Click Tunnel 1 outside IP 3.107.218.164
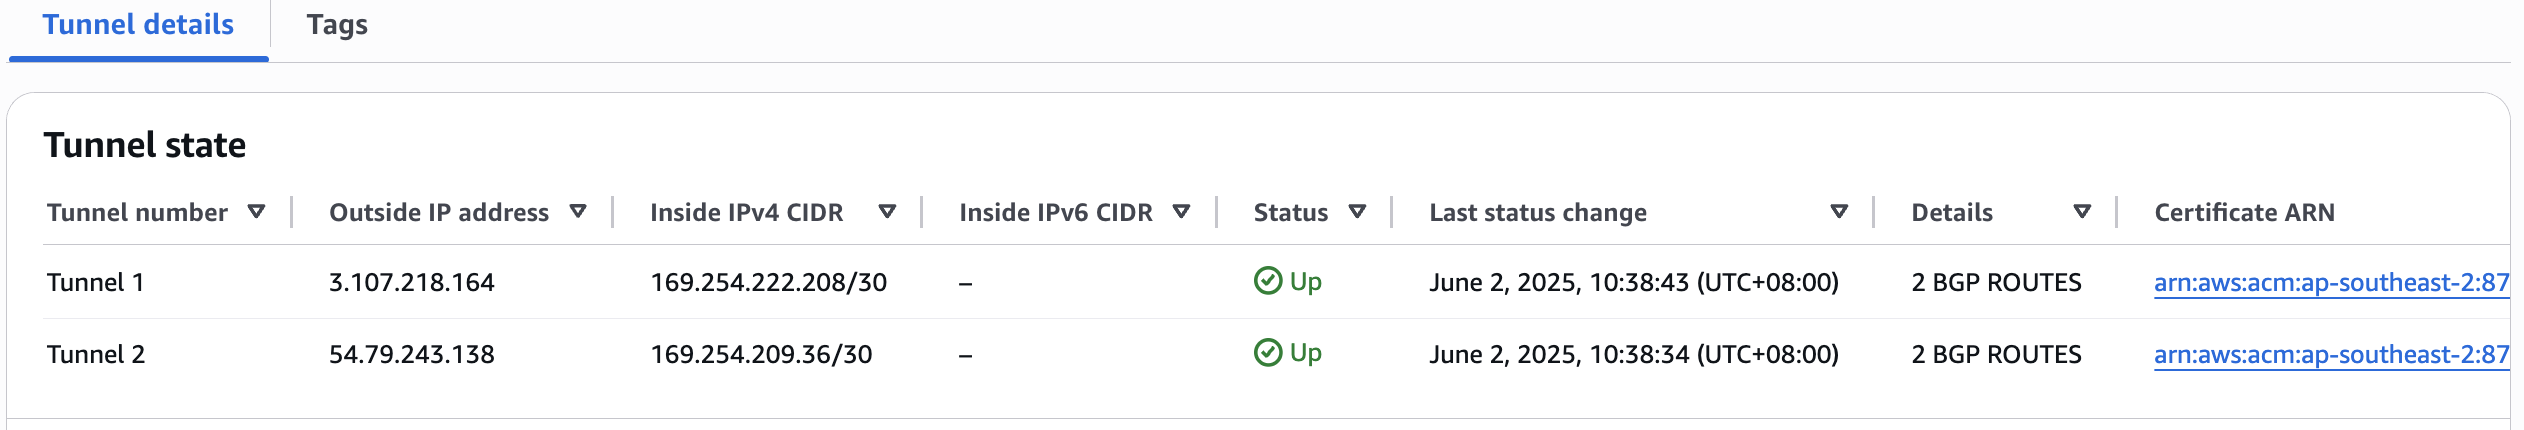Screen dimensions: 2524x430 pyautogui.click(x=411, y=283)
